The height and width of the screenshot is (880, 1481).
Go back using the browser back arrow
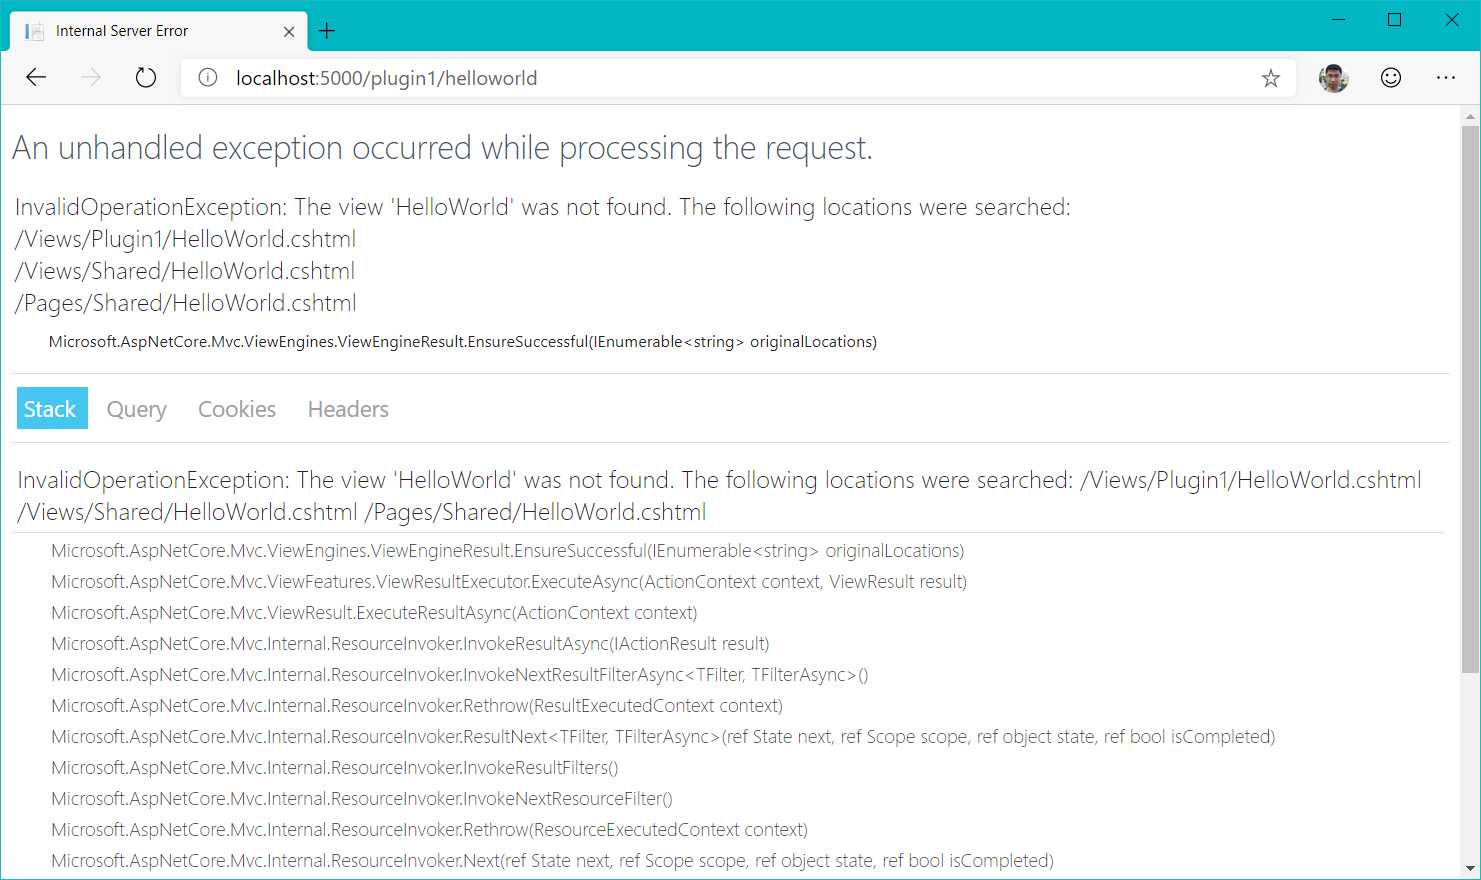(x=36, y=78)
